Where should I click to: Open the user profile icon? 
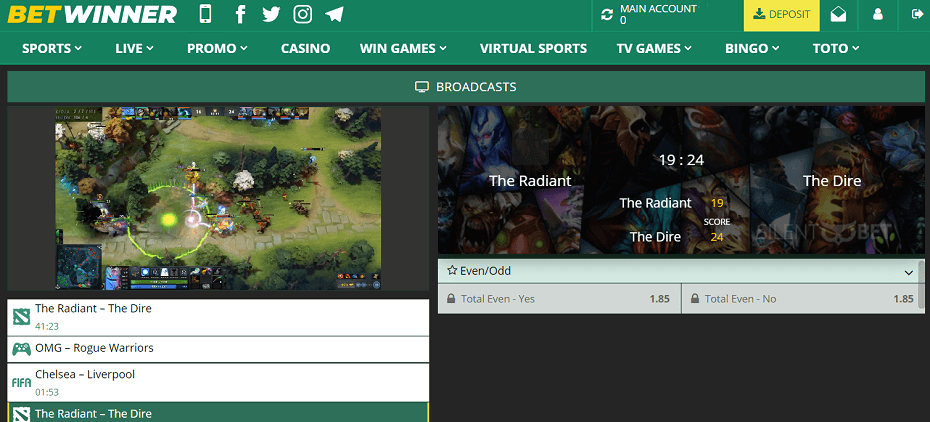coord(878,15)
